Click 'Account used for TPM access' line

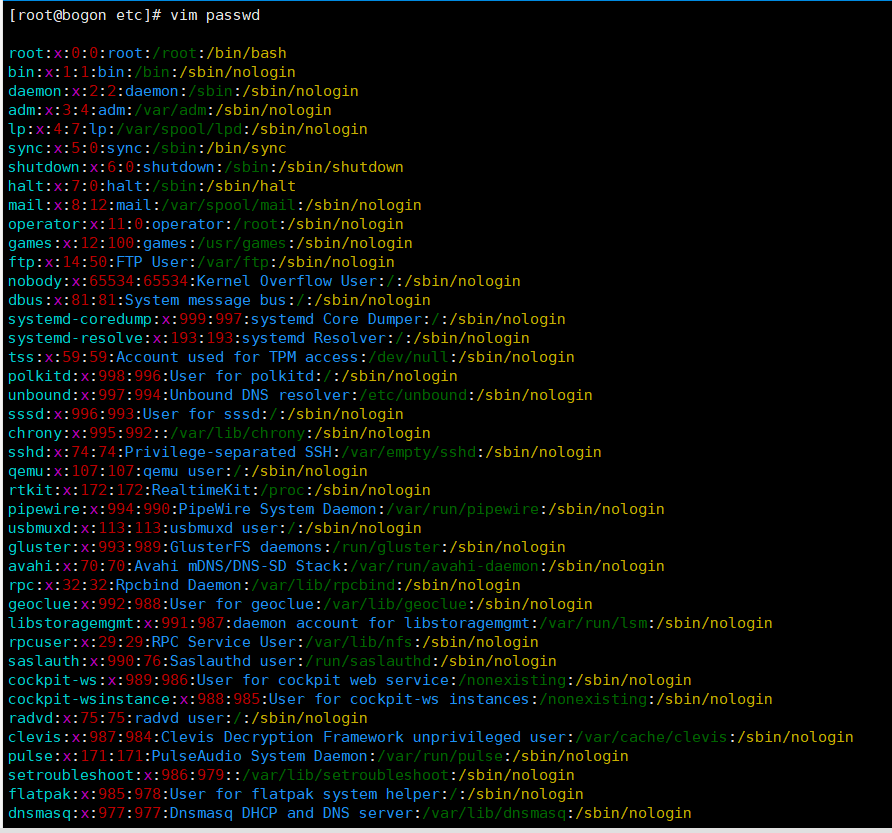click(291, 357)
